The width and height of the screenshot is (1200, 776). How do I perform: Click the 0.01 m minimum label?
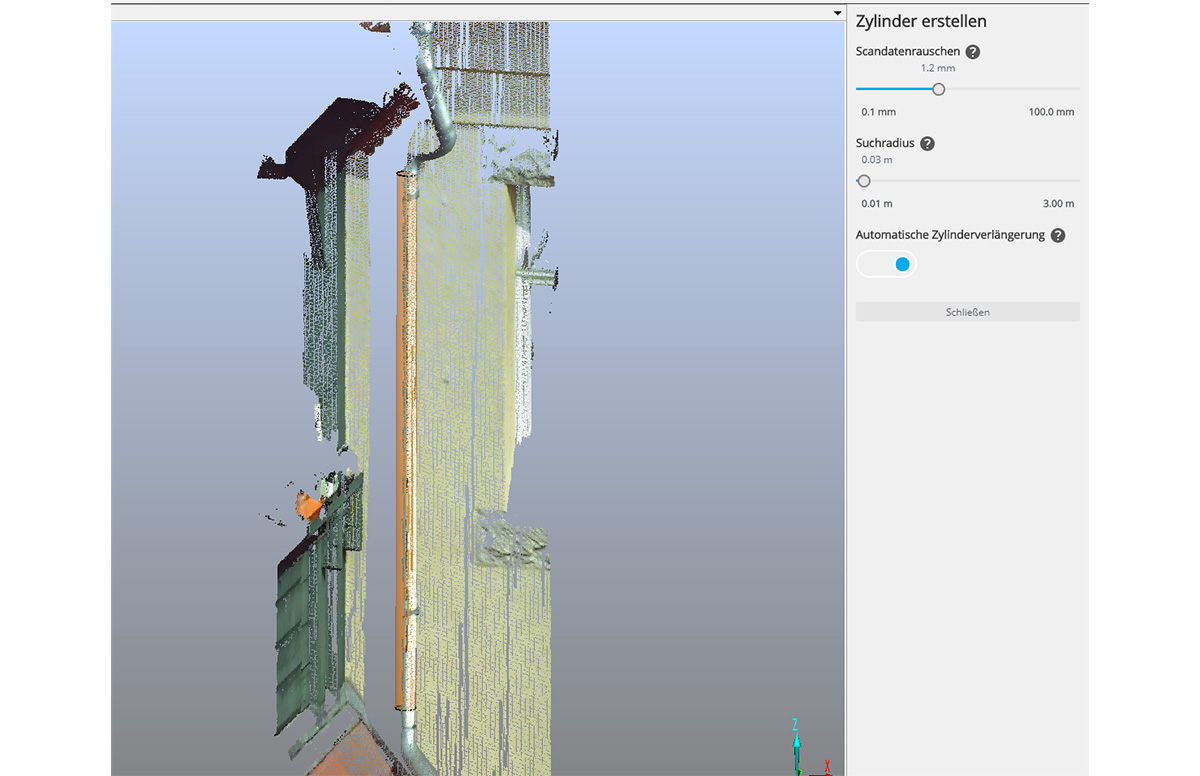(x=876, y=203)
